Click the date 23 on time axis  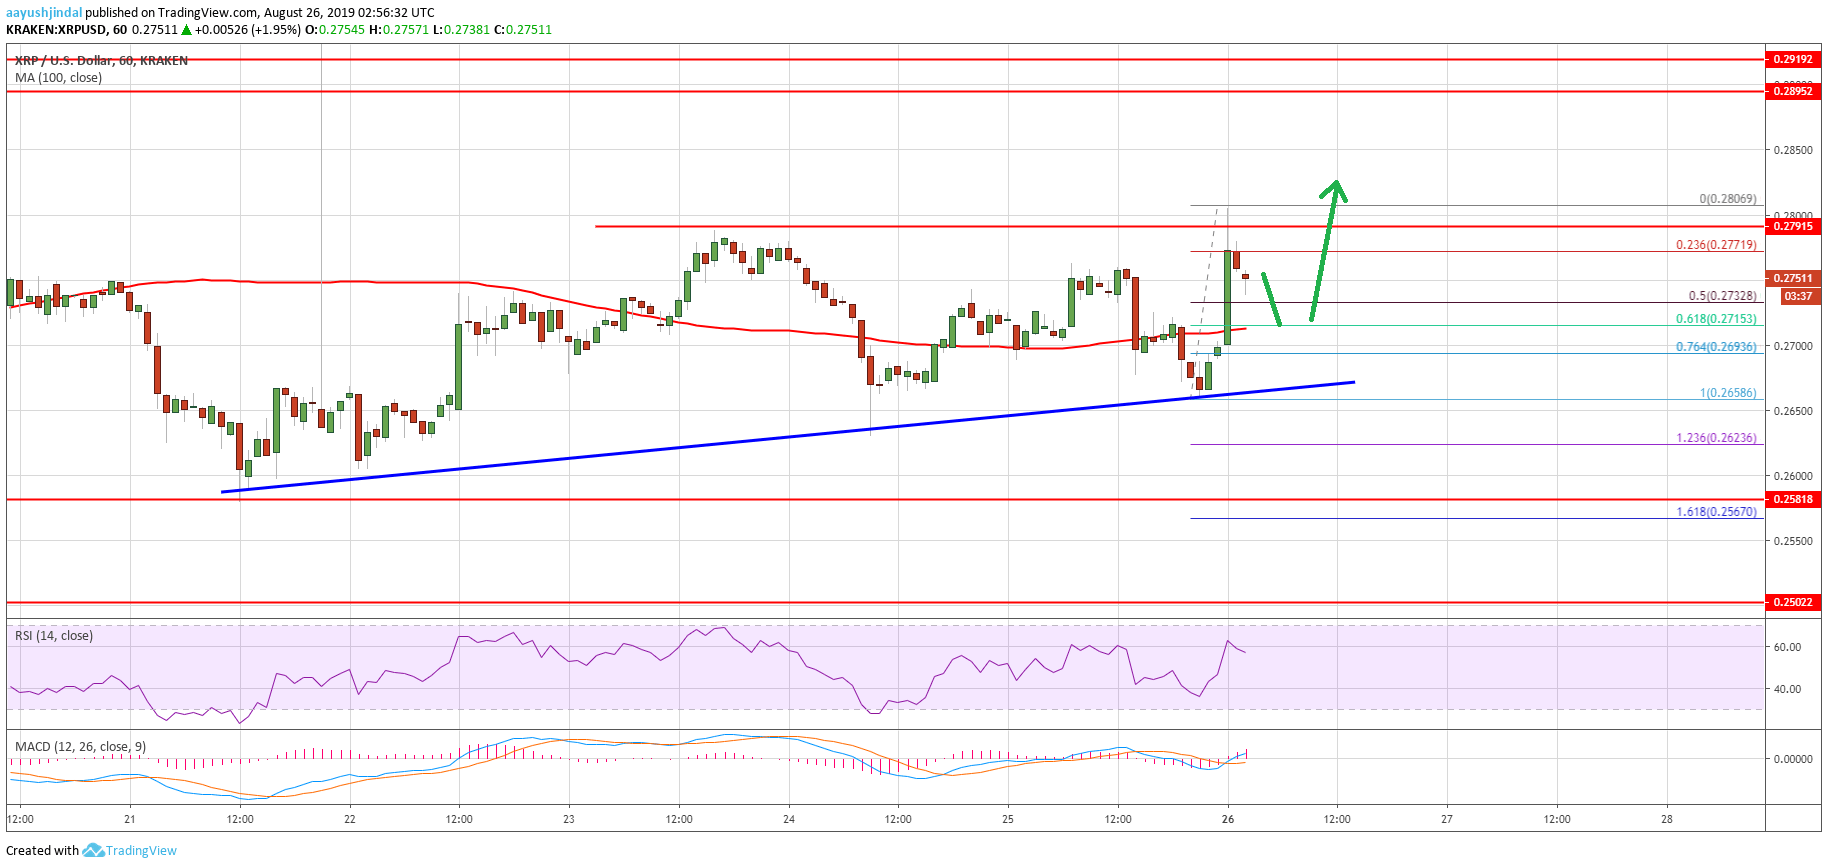pos(569,819)
